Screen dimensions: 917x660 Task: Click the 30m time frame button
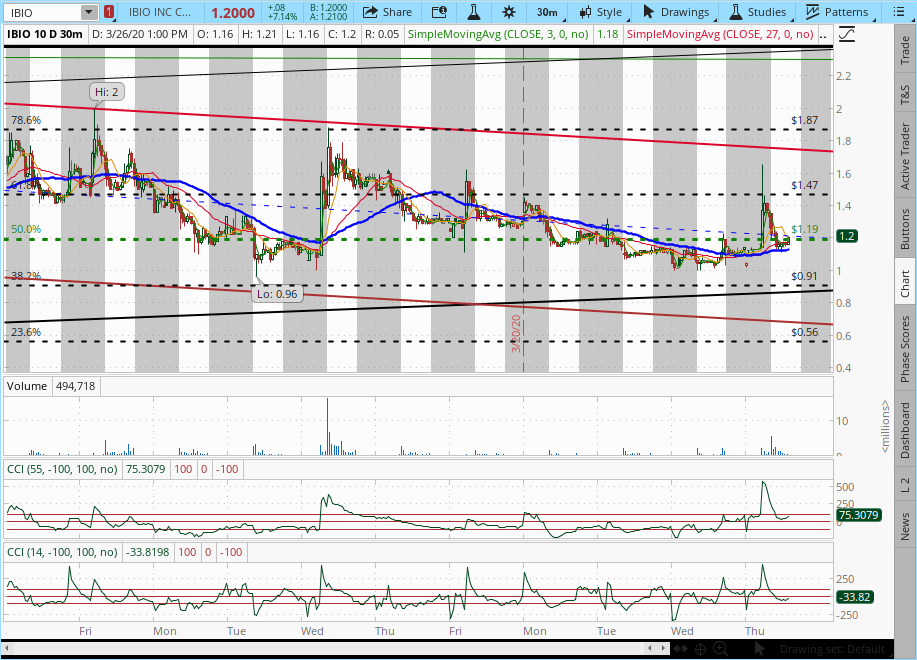(x=547, y=12)
